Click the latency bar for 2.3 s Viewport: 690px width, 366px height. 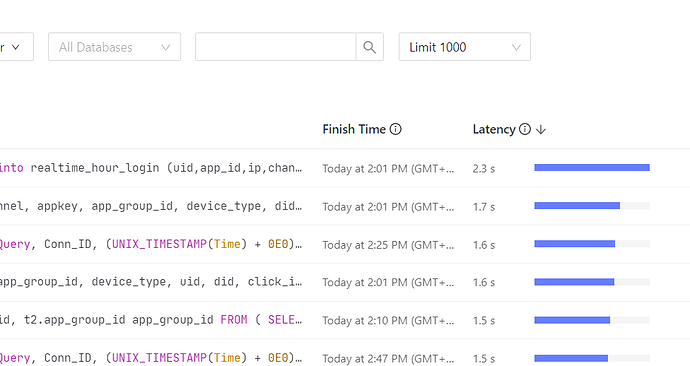592,167
